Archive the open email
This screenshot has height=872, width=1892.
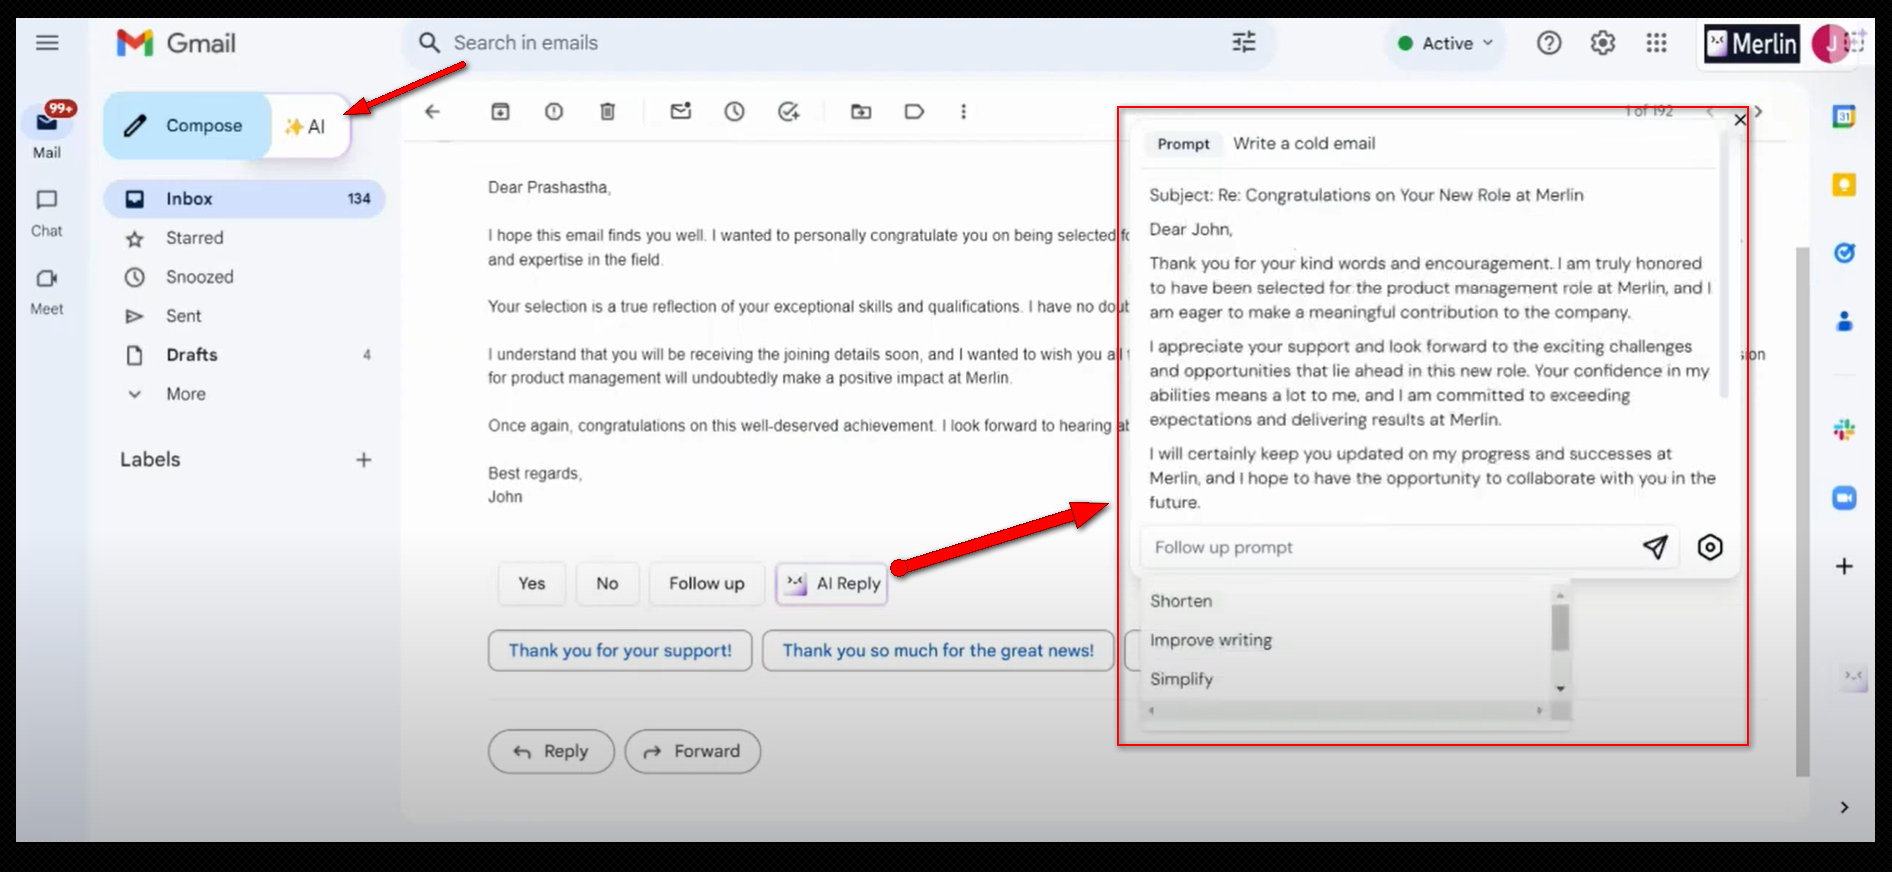tap(500, 111)
